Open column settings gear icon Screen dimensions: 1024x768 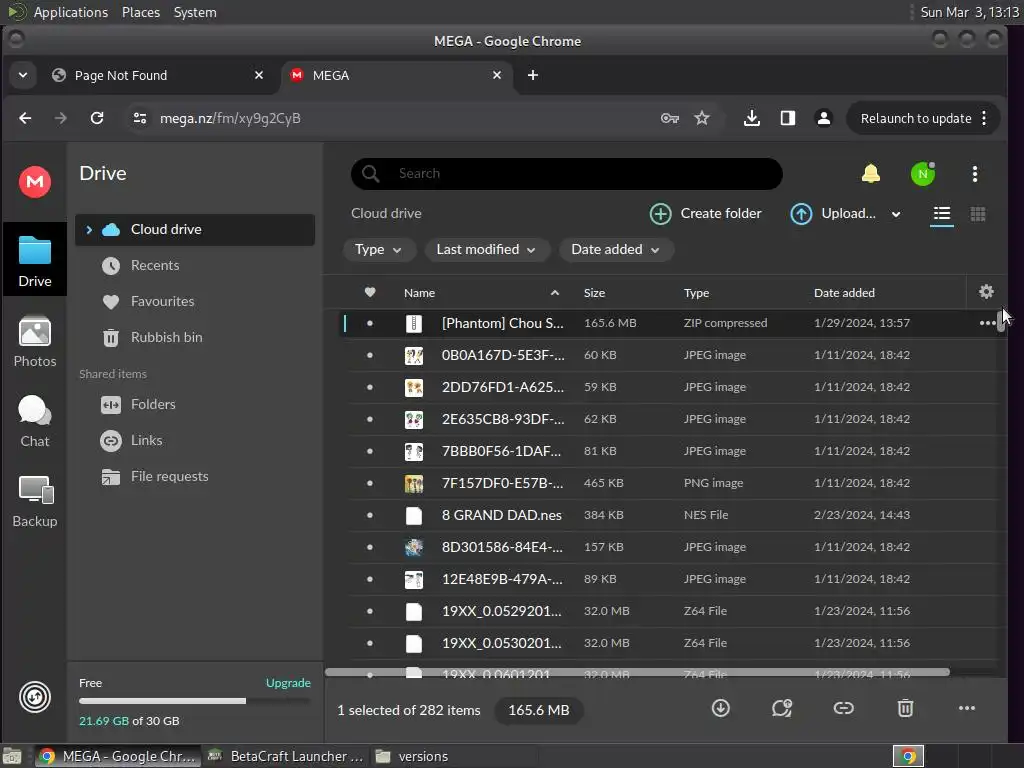click(986, 292)
